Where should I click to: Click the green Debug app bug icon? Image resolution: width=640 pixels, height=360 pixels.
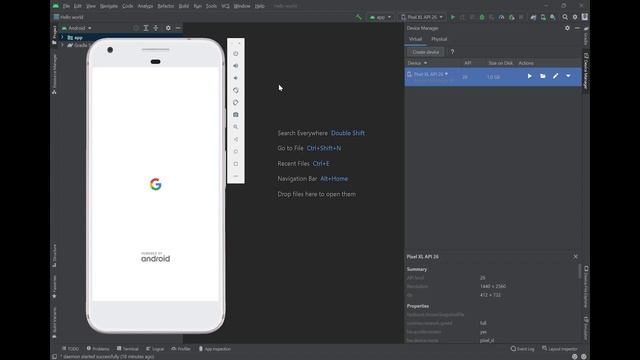click(482, 17)
